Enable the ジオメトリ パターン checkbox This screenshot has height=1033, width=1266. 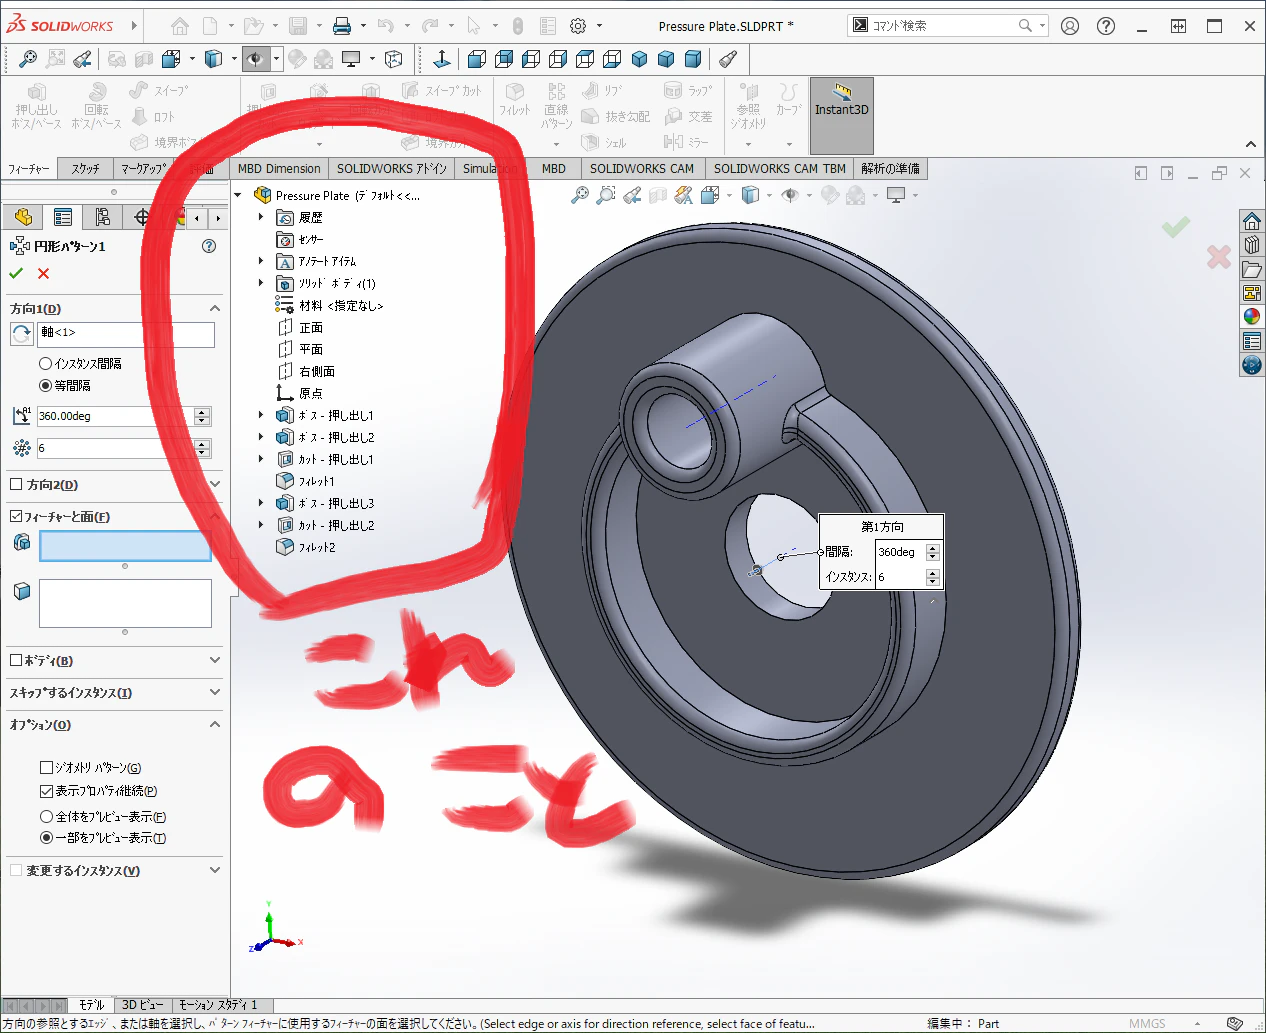(x=46, y=768)
